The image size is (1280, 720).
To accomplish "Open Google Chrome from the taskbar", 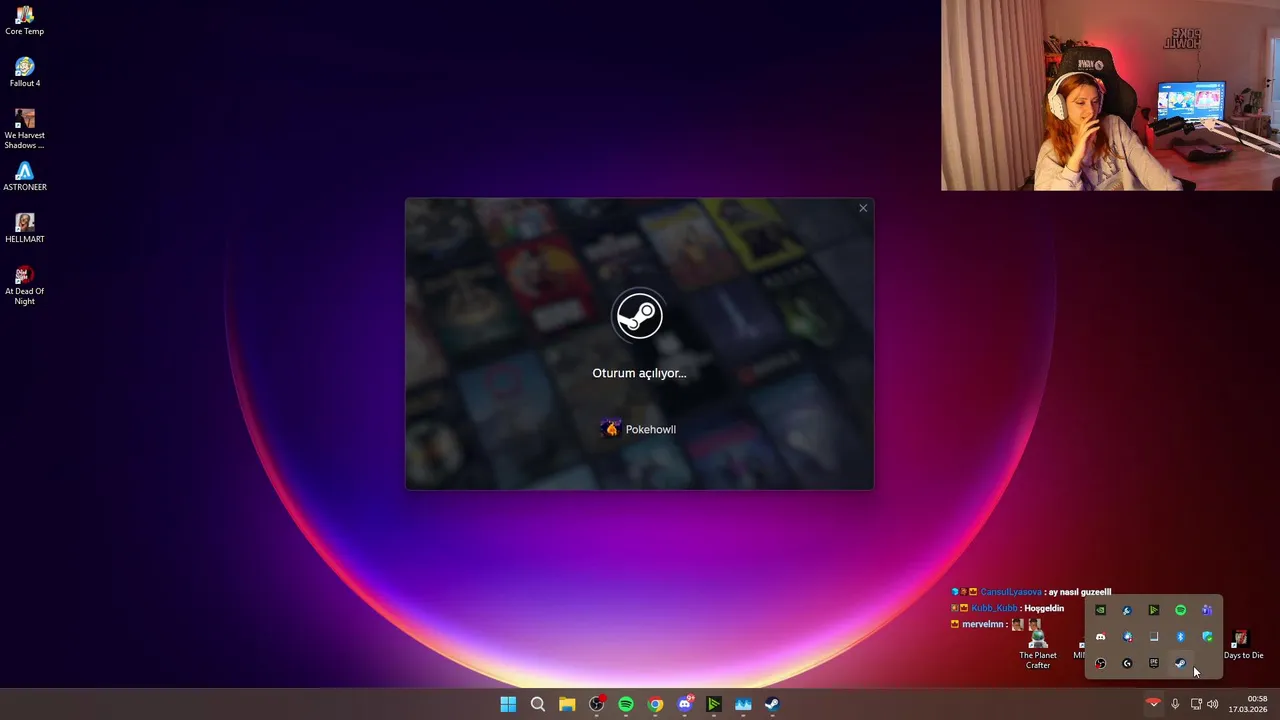I will tap(655, 704).
